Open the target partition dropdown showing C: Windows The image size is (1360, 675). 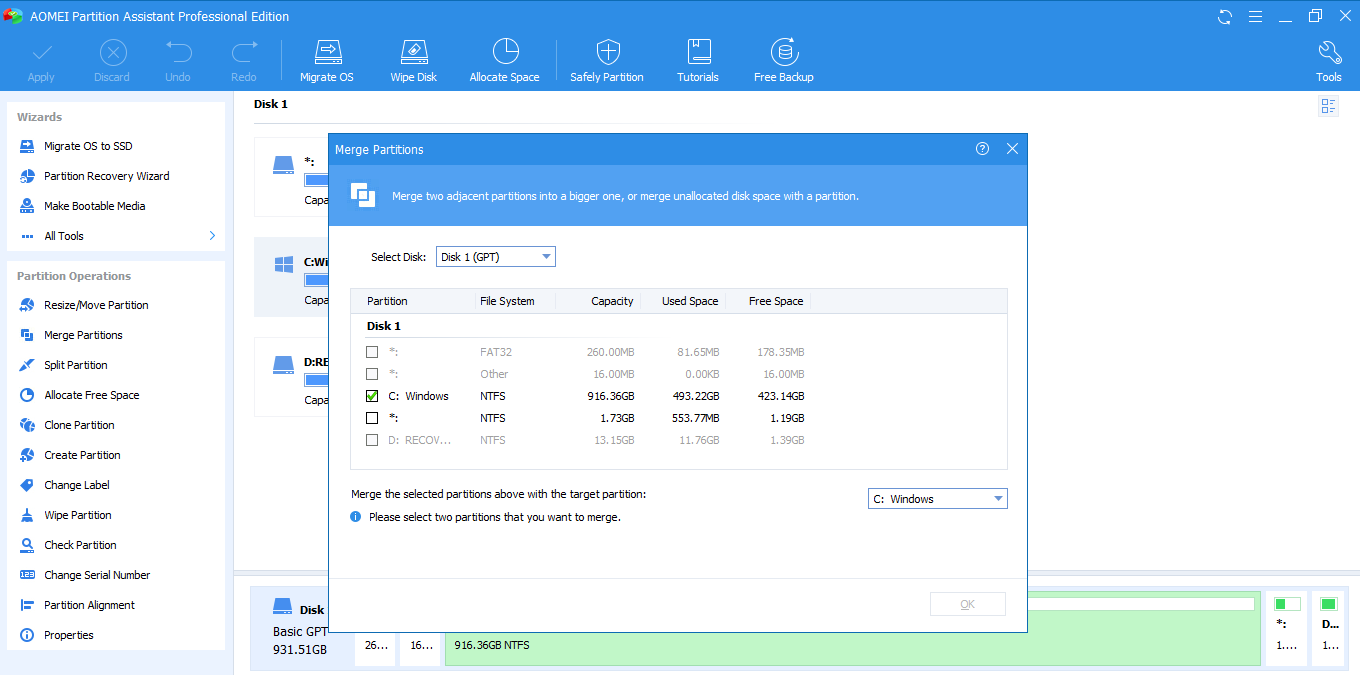pyautogui.click(x=937, y=499)
